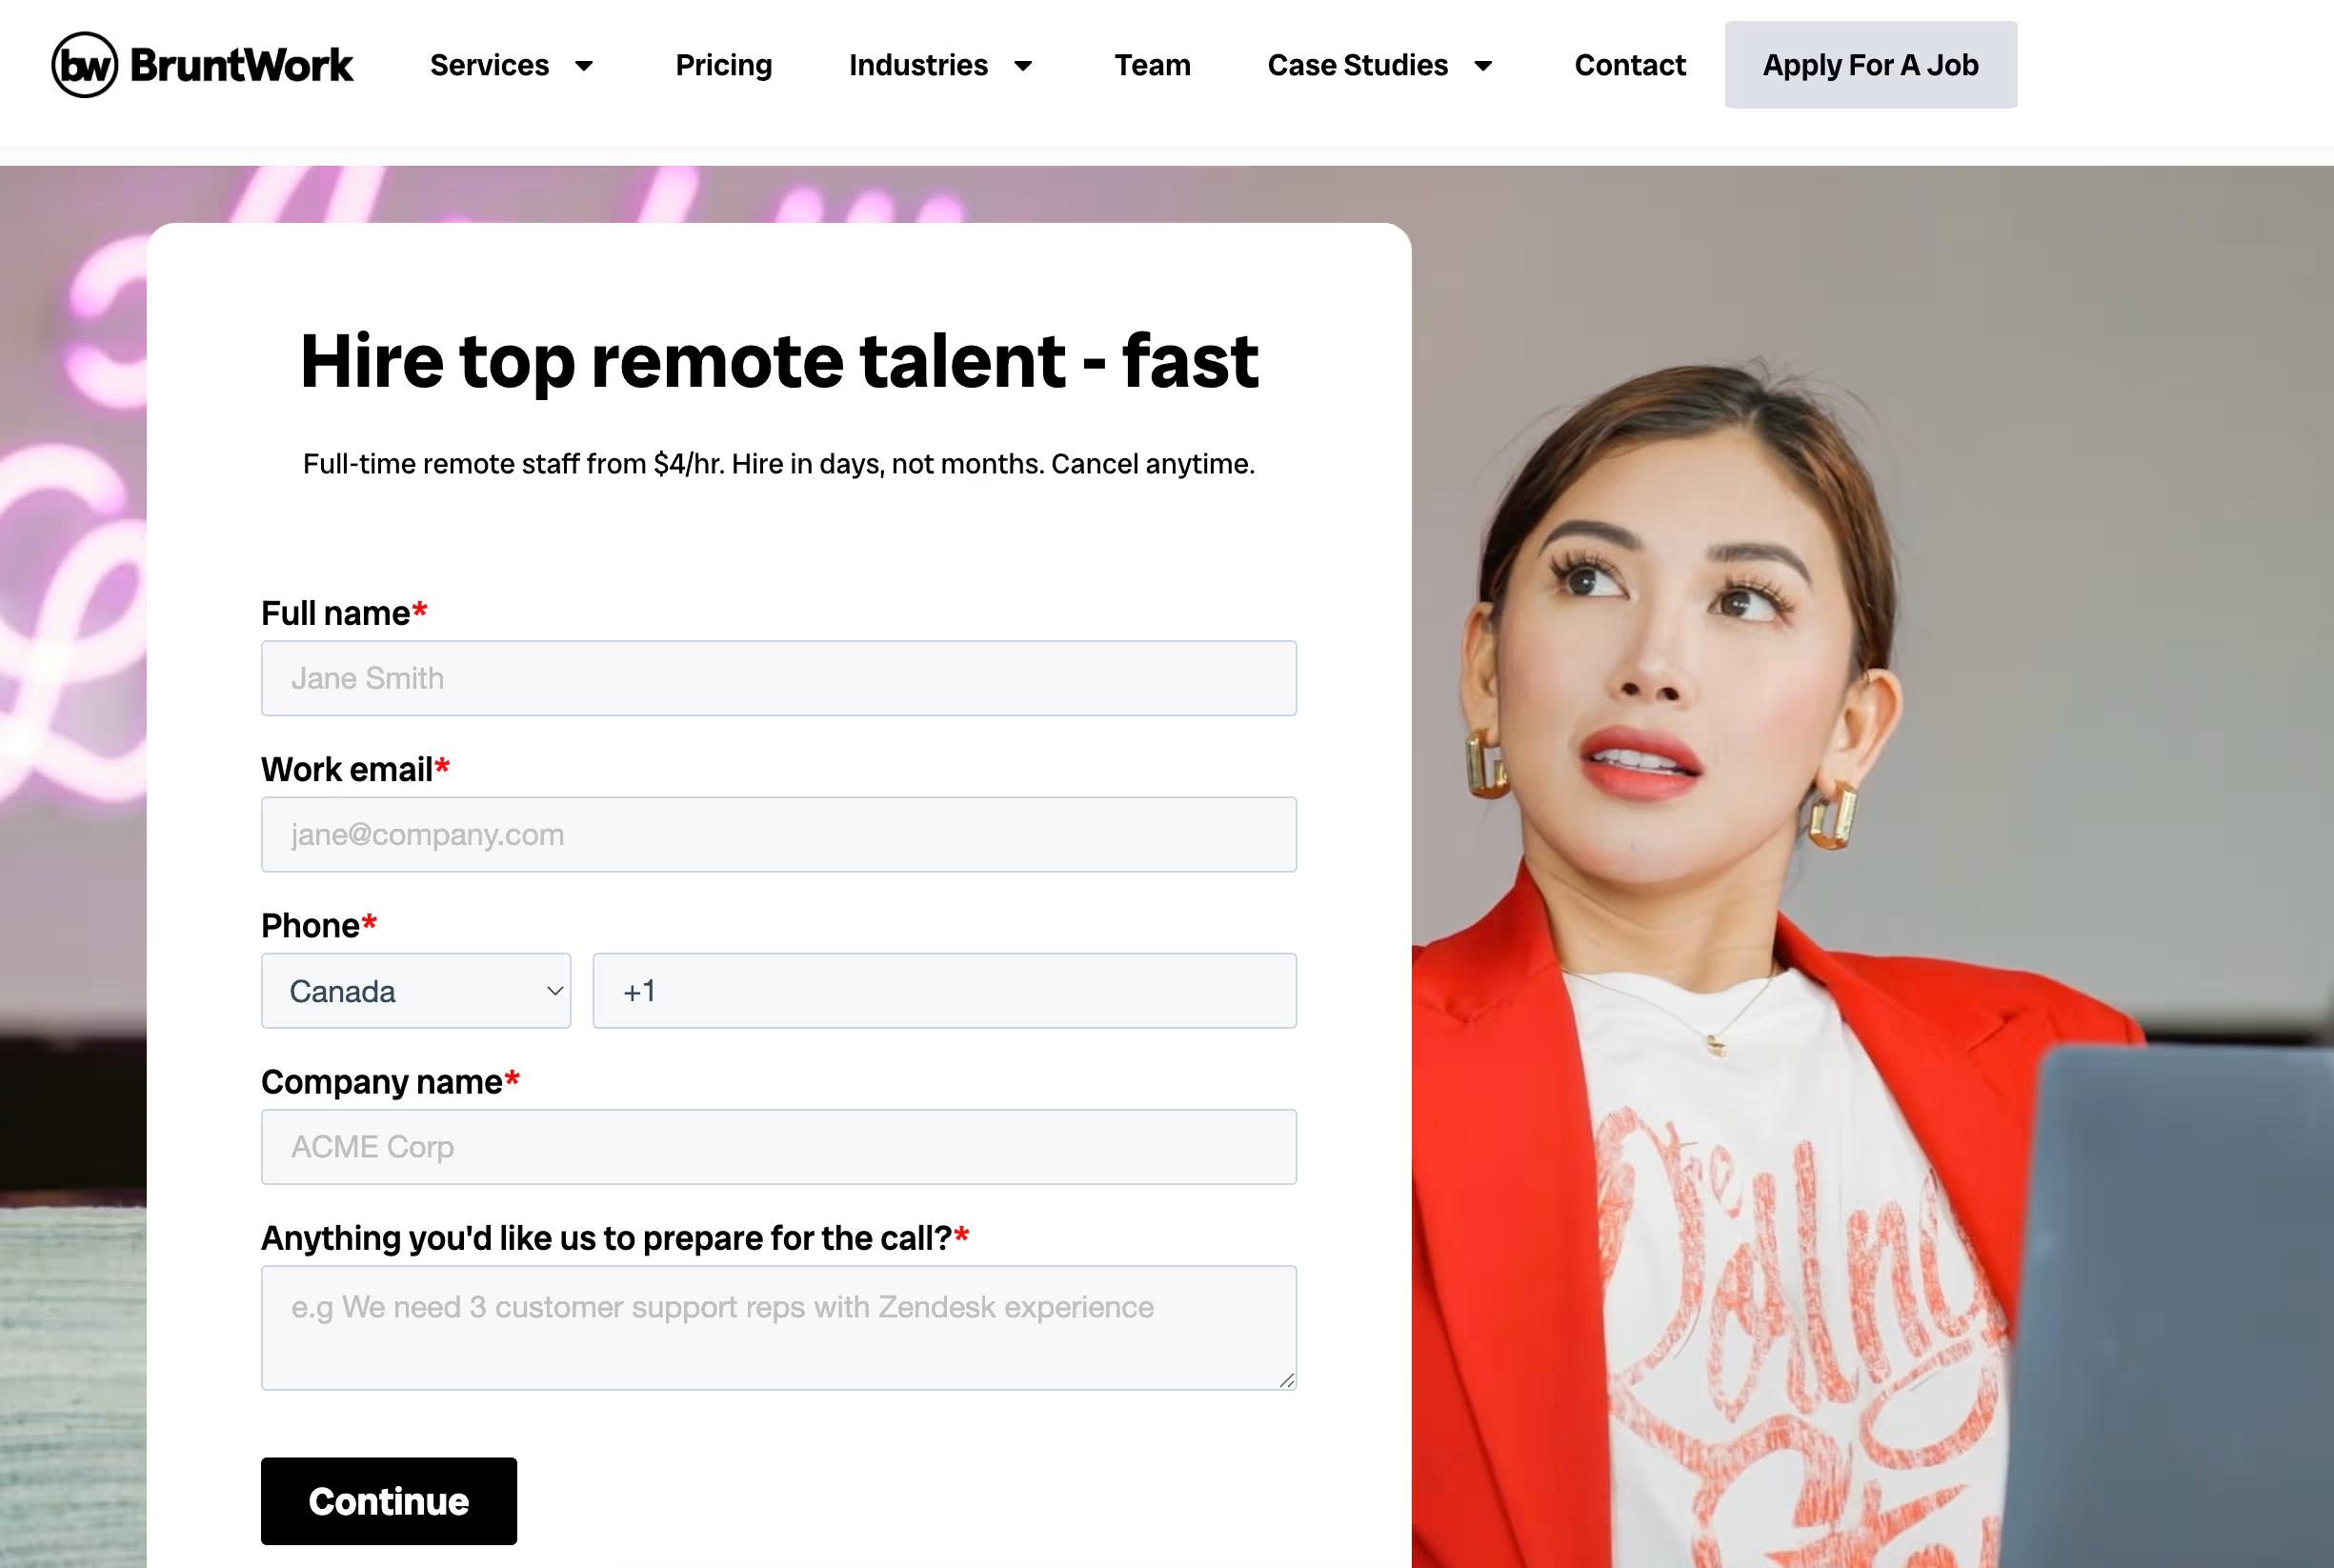Click the 'Full-time remote staff from $4/hr' subtitle
The image size is (2334, 1568).
(x=779, y=464)
